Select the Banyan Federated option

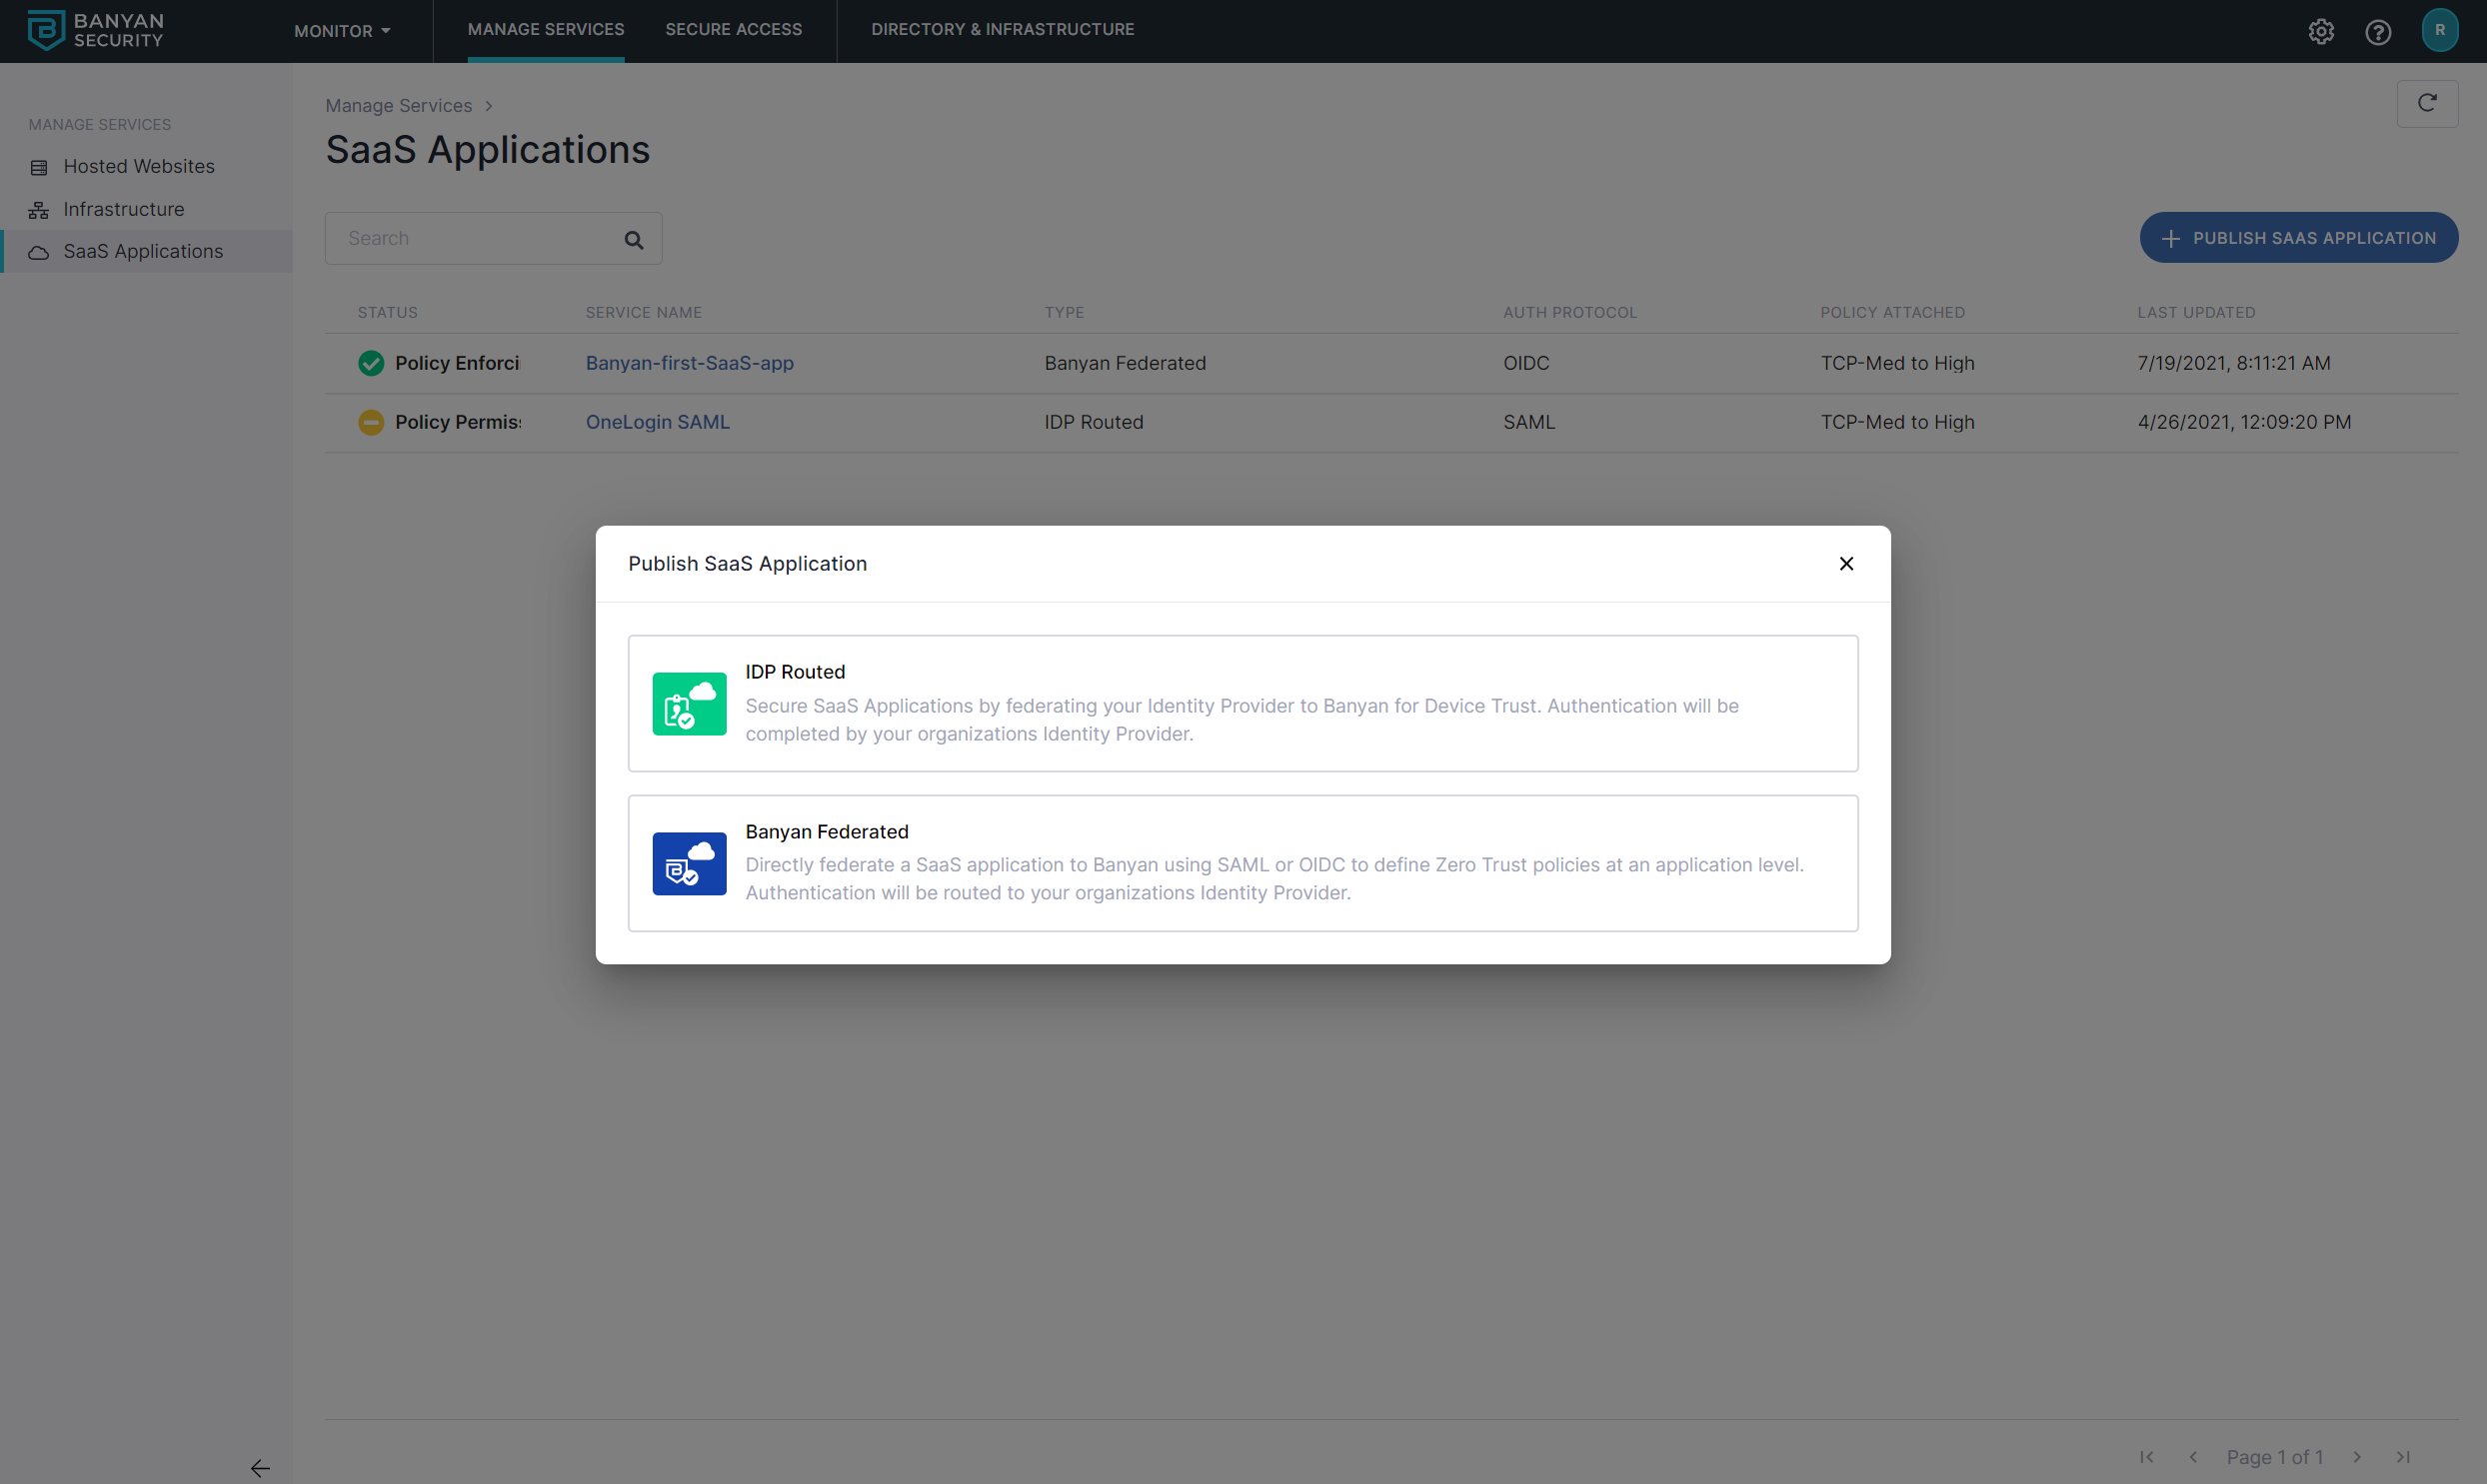click(1242, 862)
